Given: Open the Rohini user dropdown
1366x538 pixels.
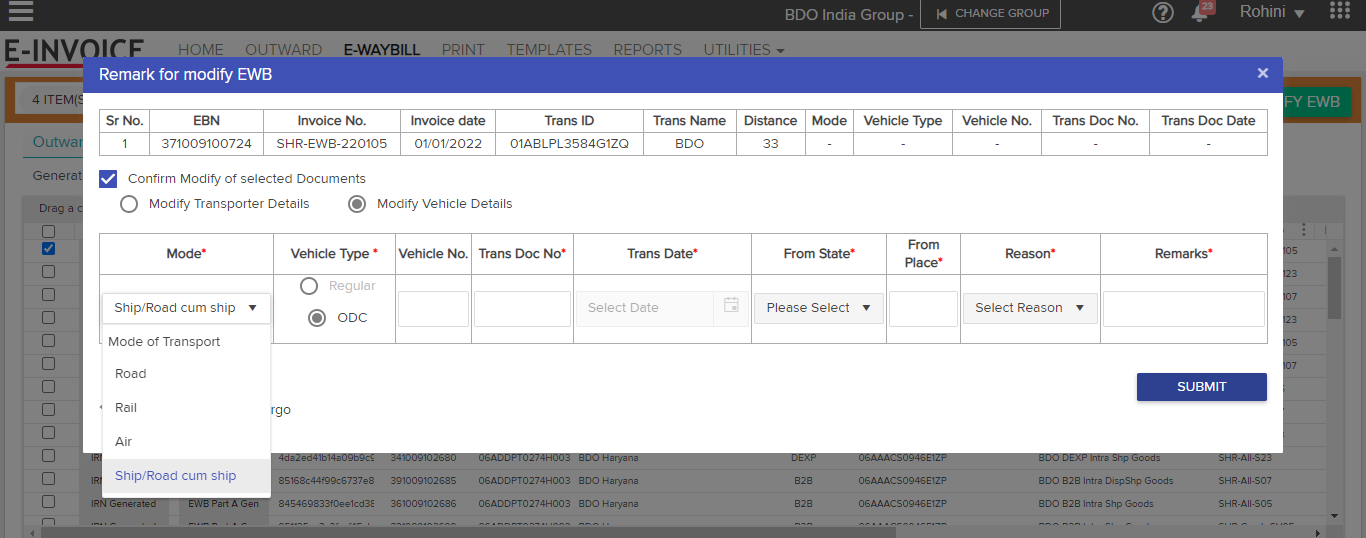Looking at the screenshot, I should (1272, 13).
